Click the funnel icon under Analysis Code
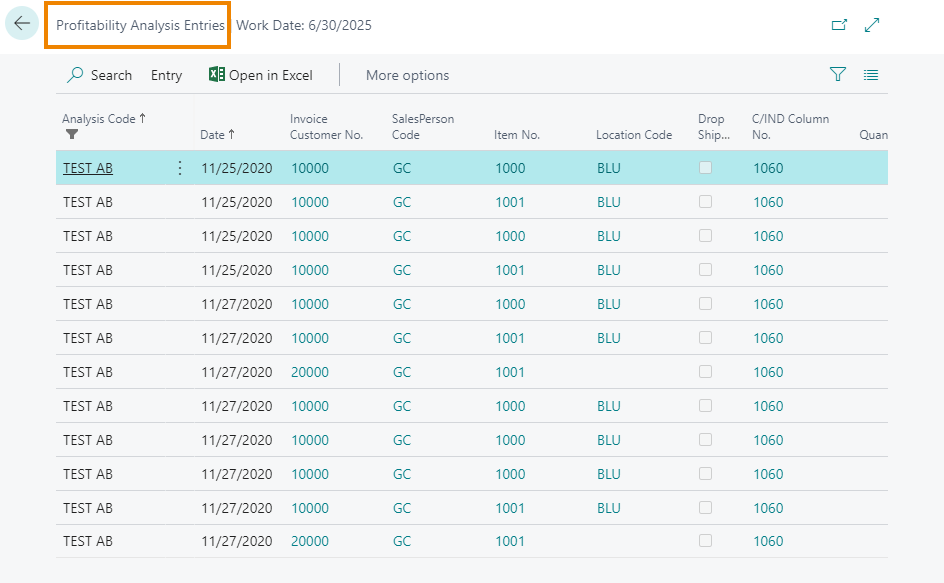 click(72, 134)
